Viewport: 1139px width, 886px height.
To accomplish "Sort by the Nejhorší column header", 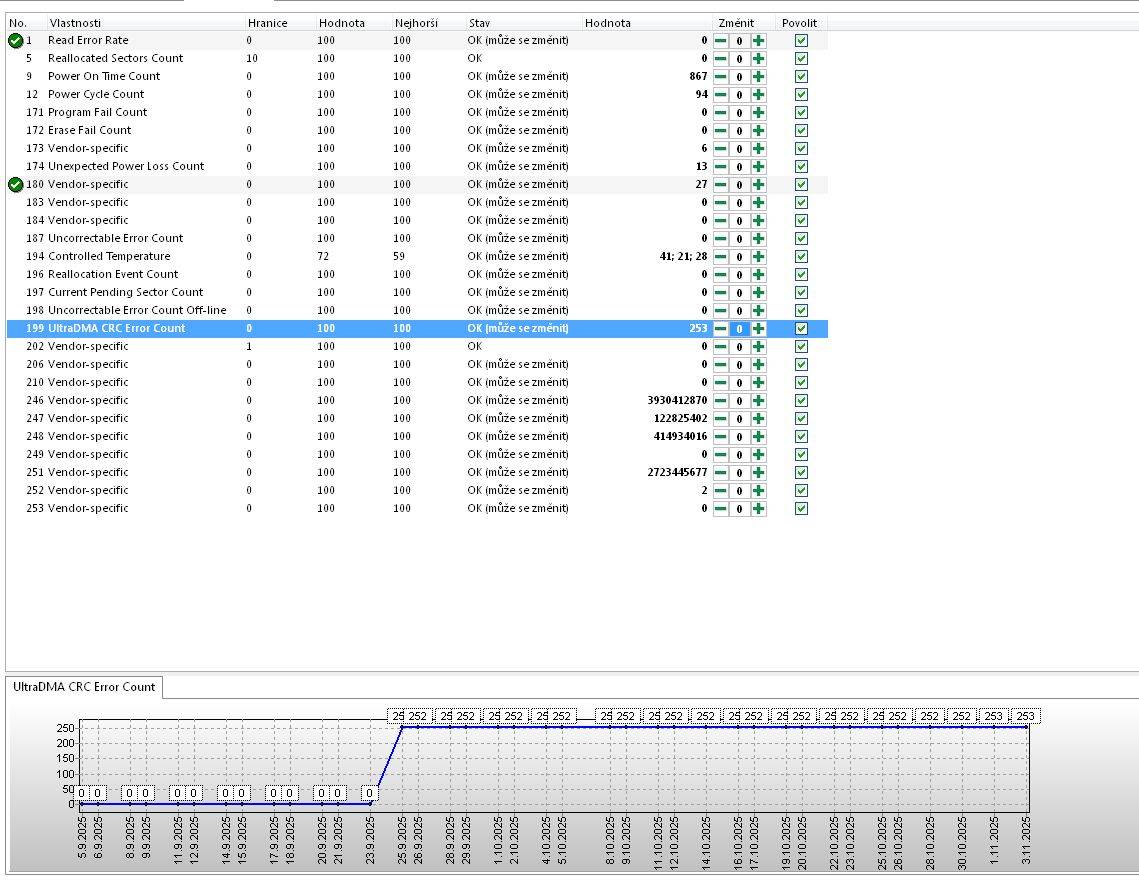I will click(x=414, y=23).
